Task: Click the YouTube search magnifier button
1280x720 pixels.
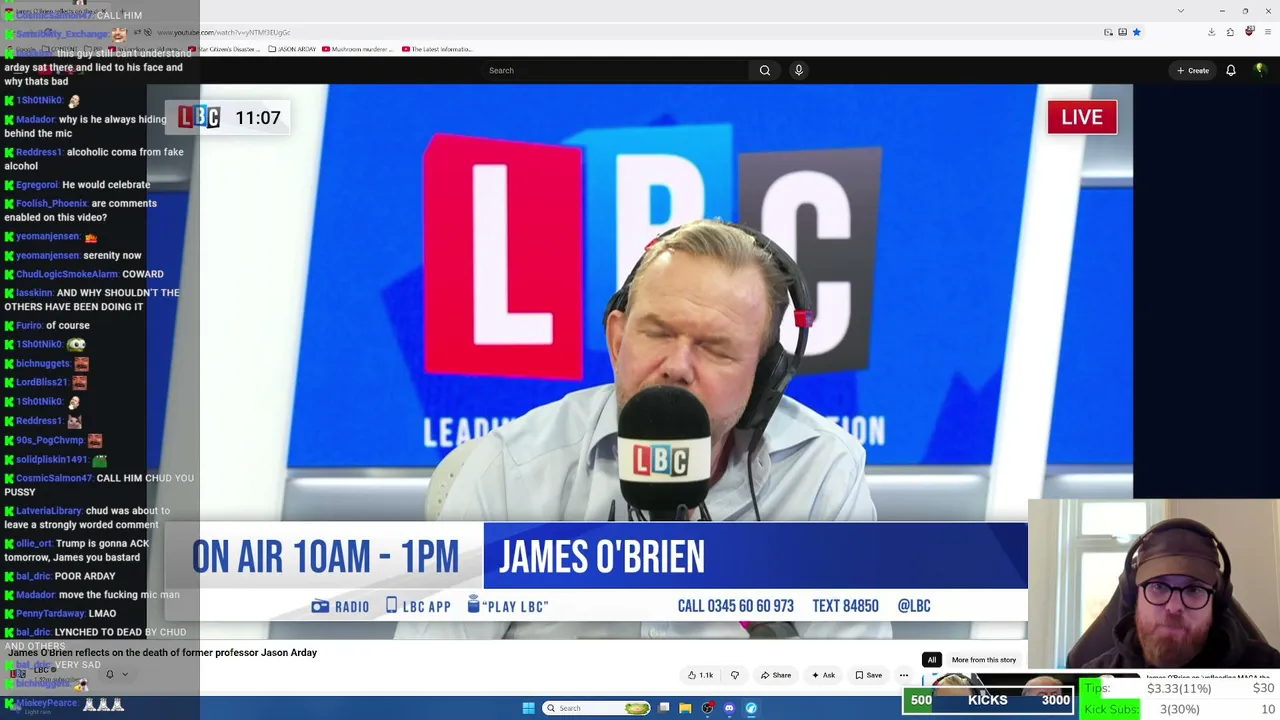Action: point(764,70)
